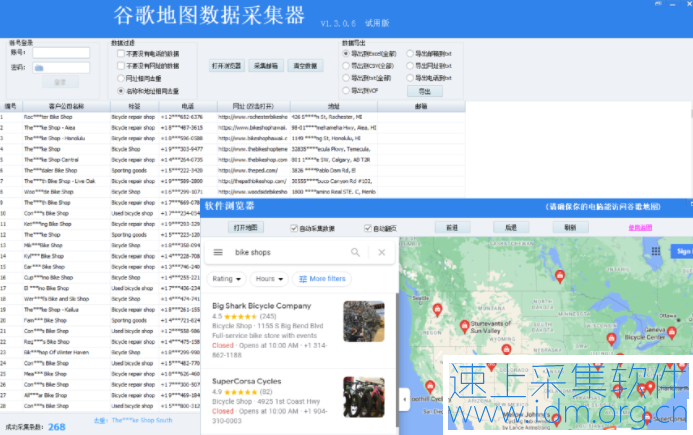Click the Sign in button on map

click(682, 251)
